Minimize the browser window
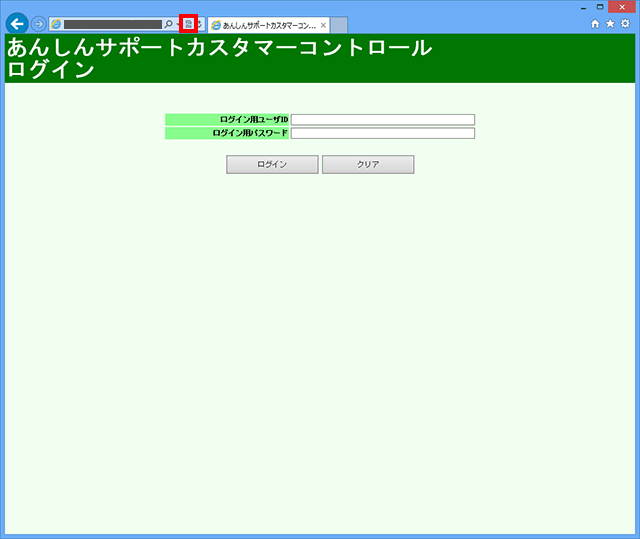The width and height of the screenshot is (640, 539). (x=584, y=7)
